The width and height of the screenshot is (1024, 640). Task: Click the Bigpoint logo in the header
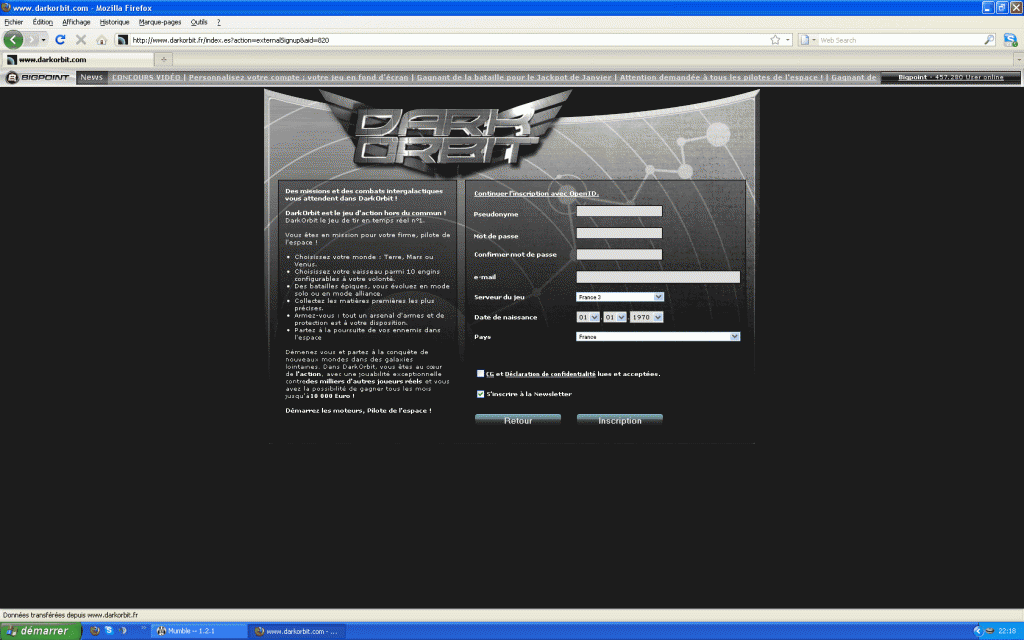[39, 77]
